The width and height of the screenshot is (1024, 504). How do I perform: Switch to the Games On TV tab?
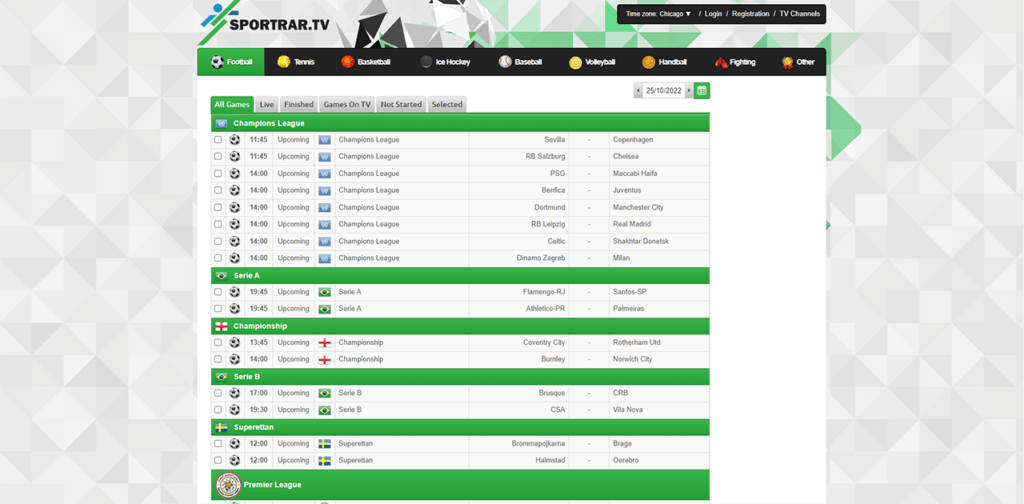[347, 104]
